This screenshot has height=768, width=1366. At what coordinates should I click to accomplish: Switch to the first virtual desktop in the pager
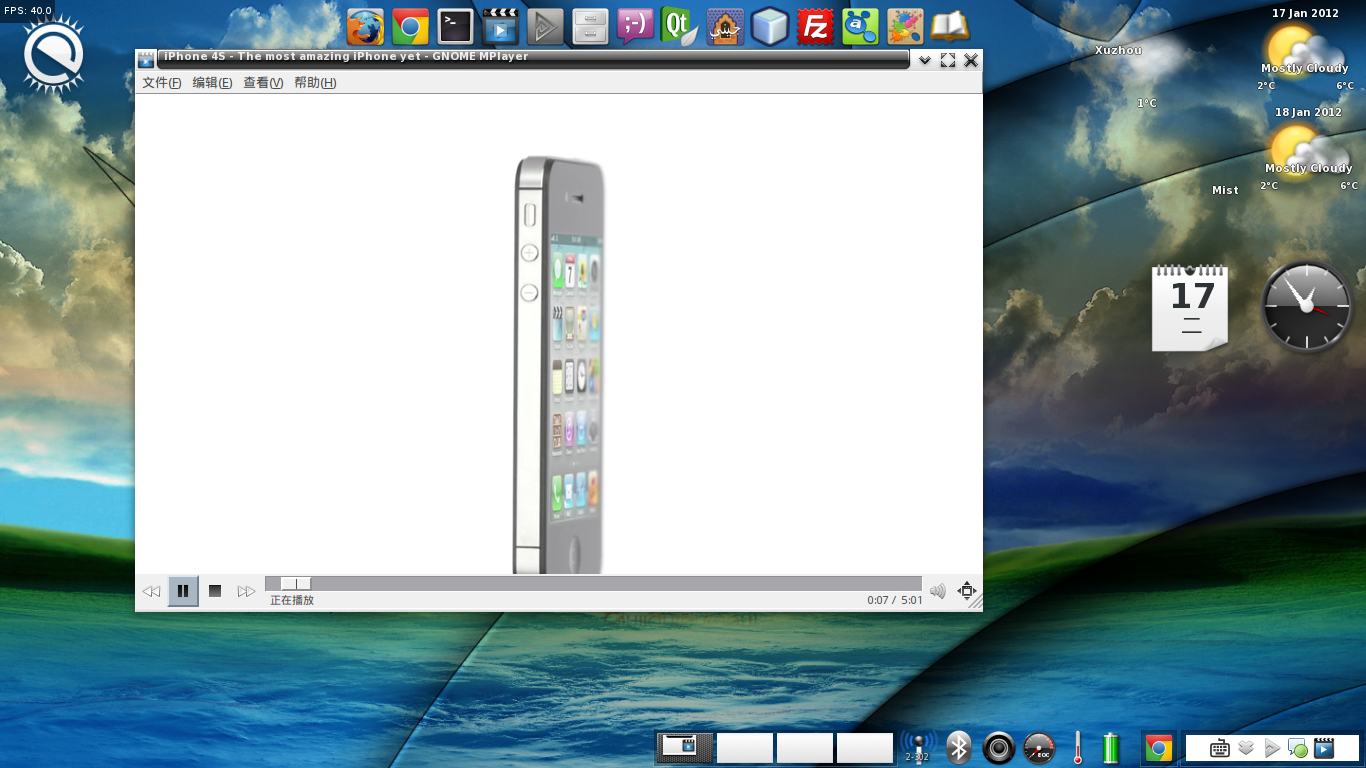point(685,748)
